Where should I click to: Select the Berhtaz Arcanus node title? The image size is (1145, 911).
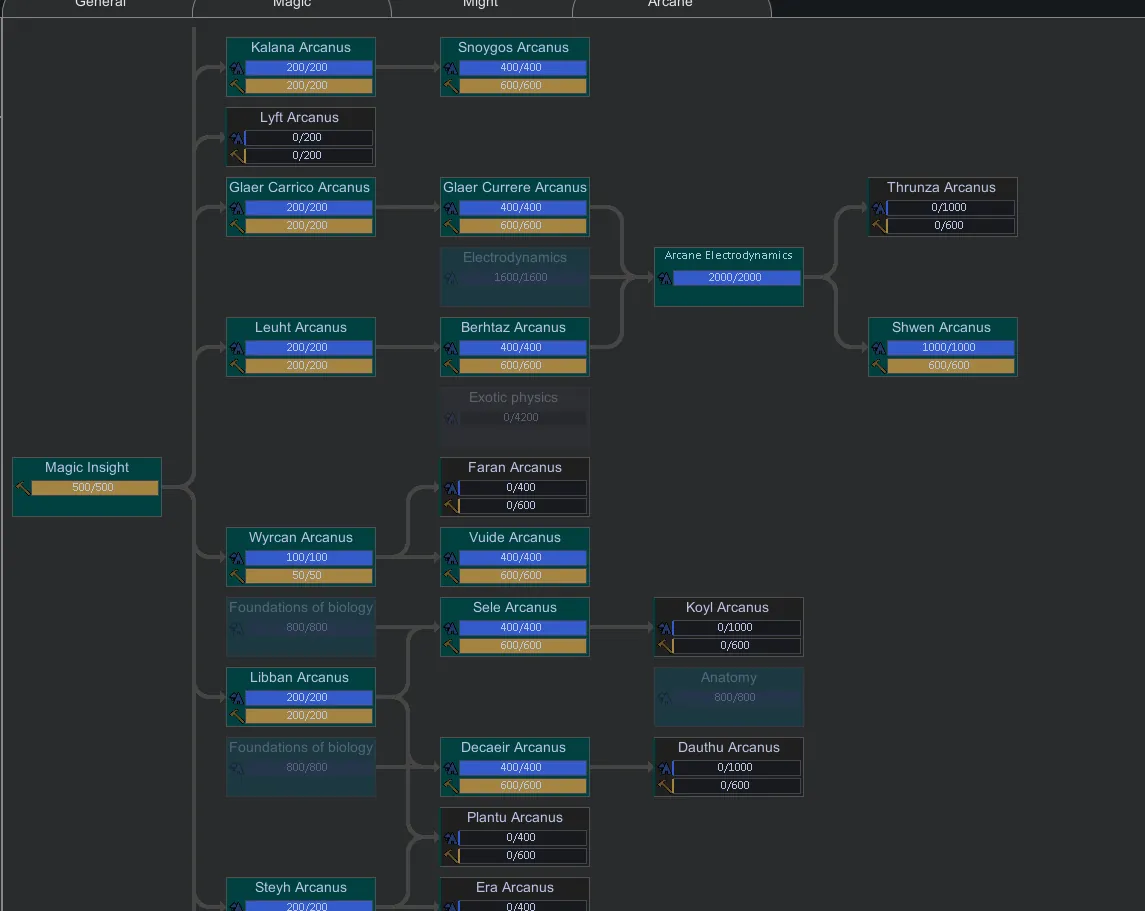coord(513,327)
